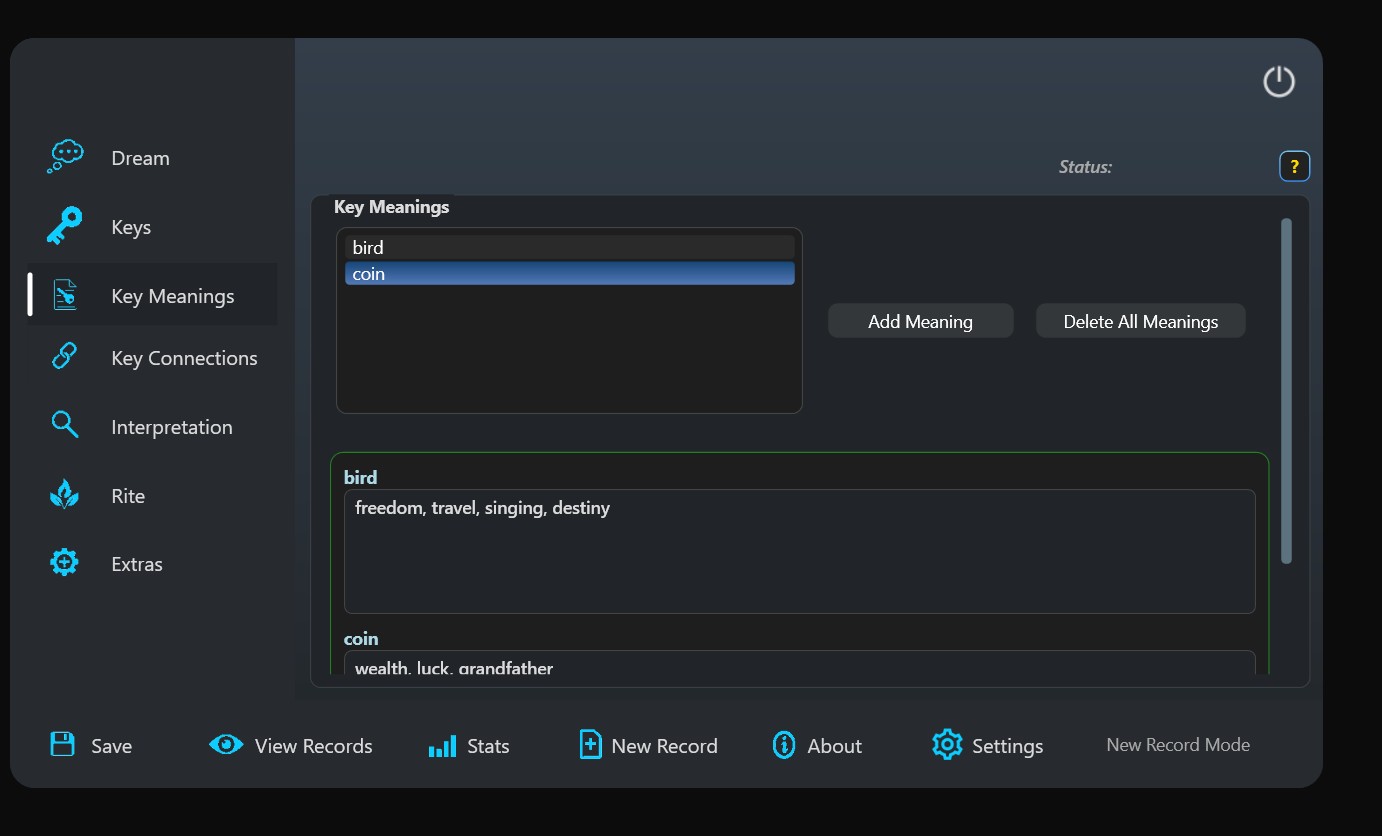Open the Interpretation section label
Screen dimensions: 1382x836
click(172, 427)
